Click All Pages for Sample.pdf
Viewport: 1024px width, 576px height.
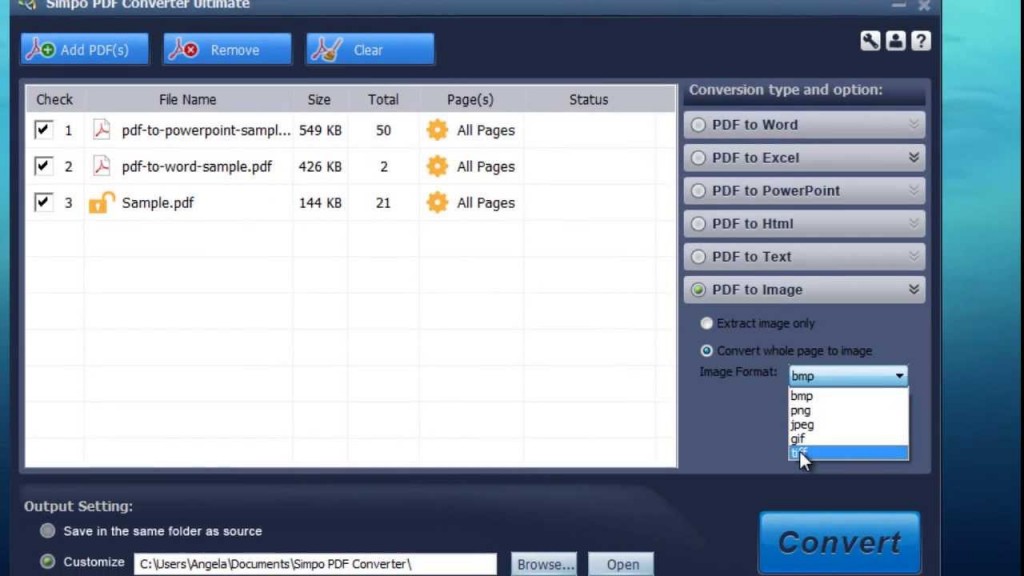tap(486, 202)
